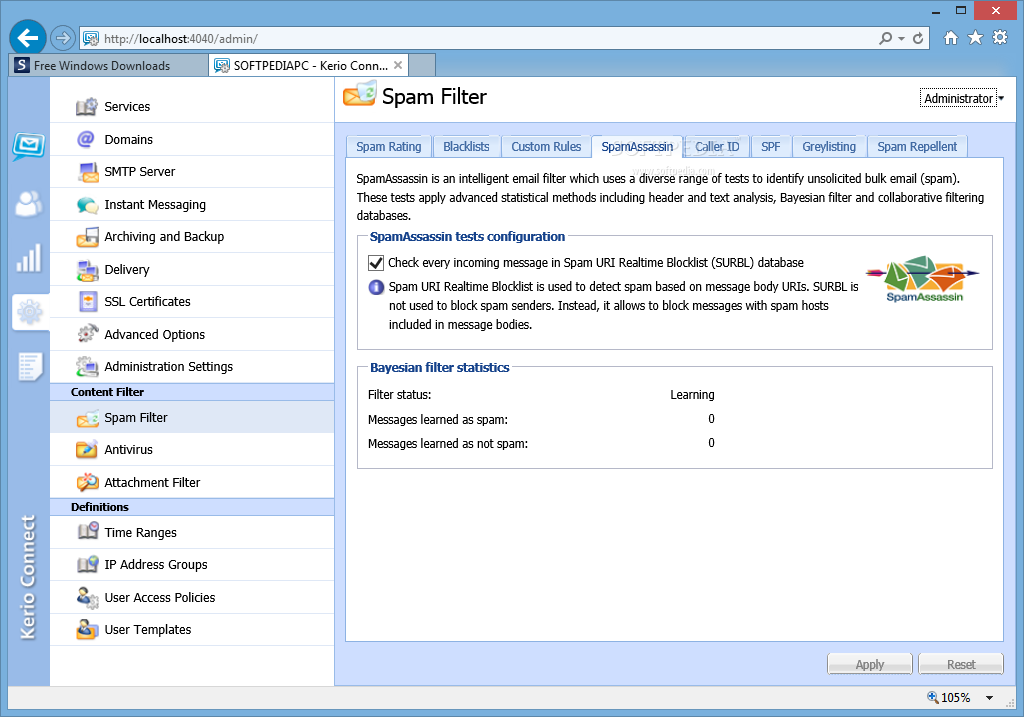1024x717 pixels.
Task: Open the browser home page icon
Action: pyautogui.click(x=951, y=38)
